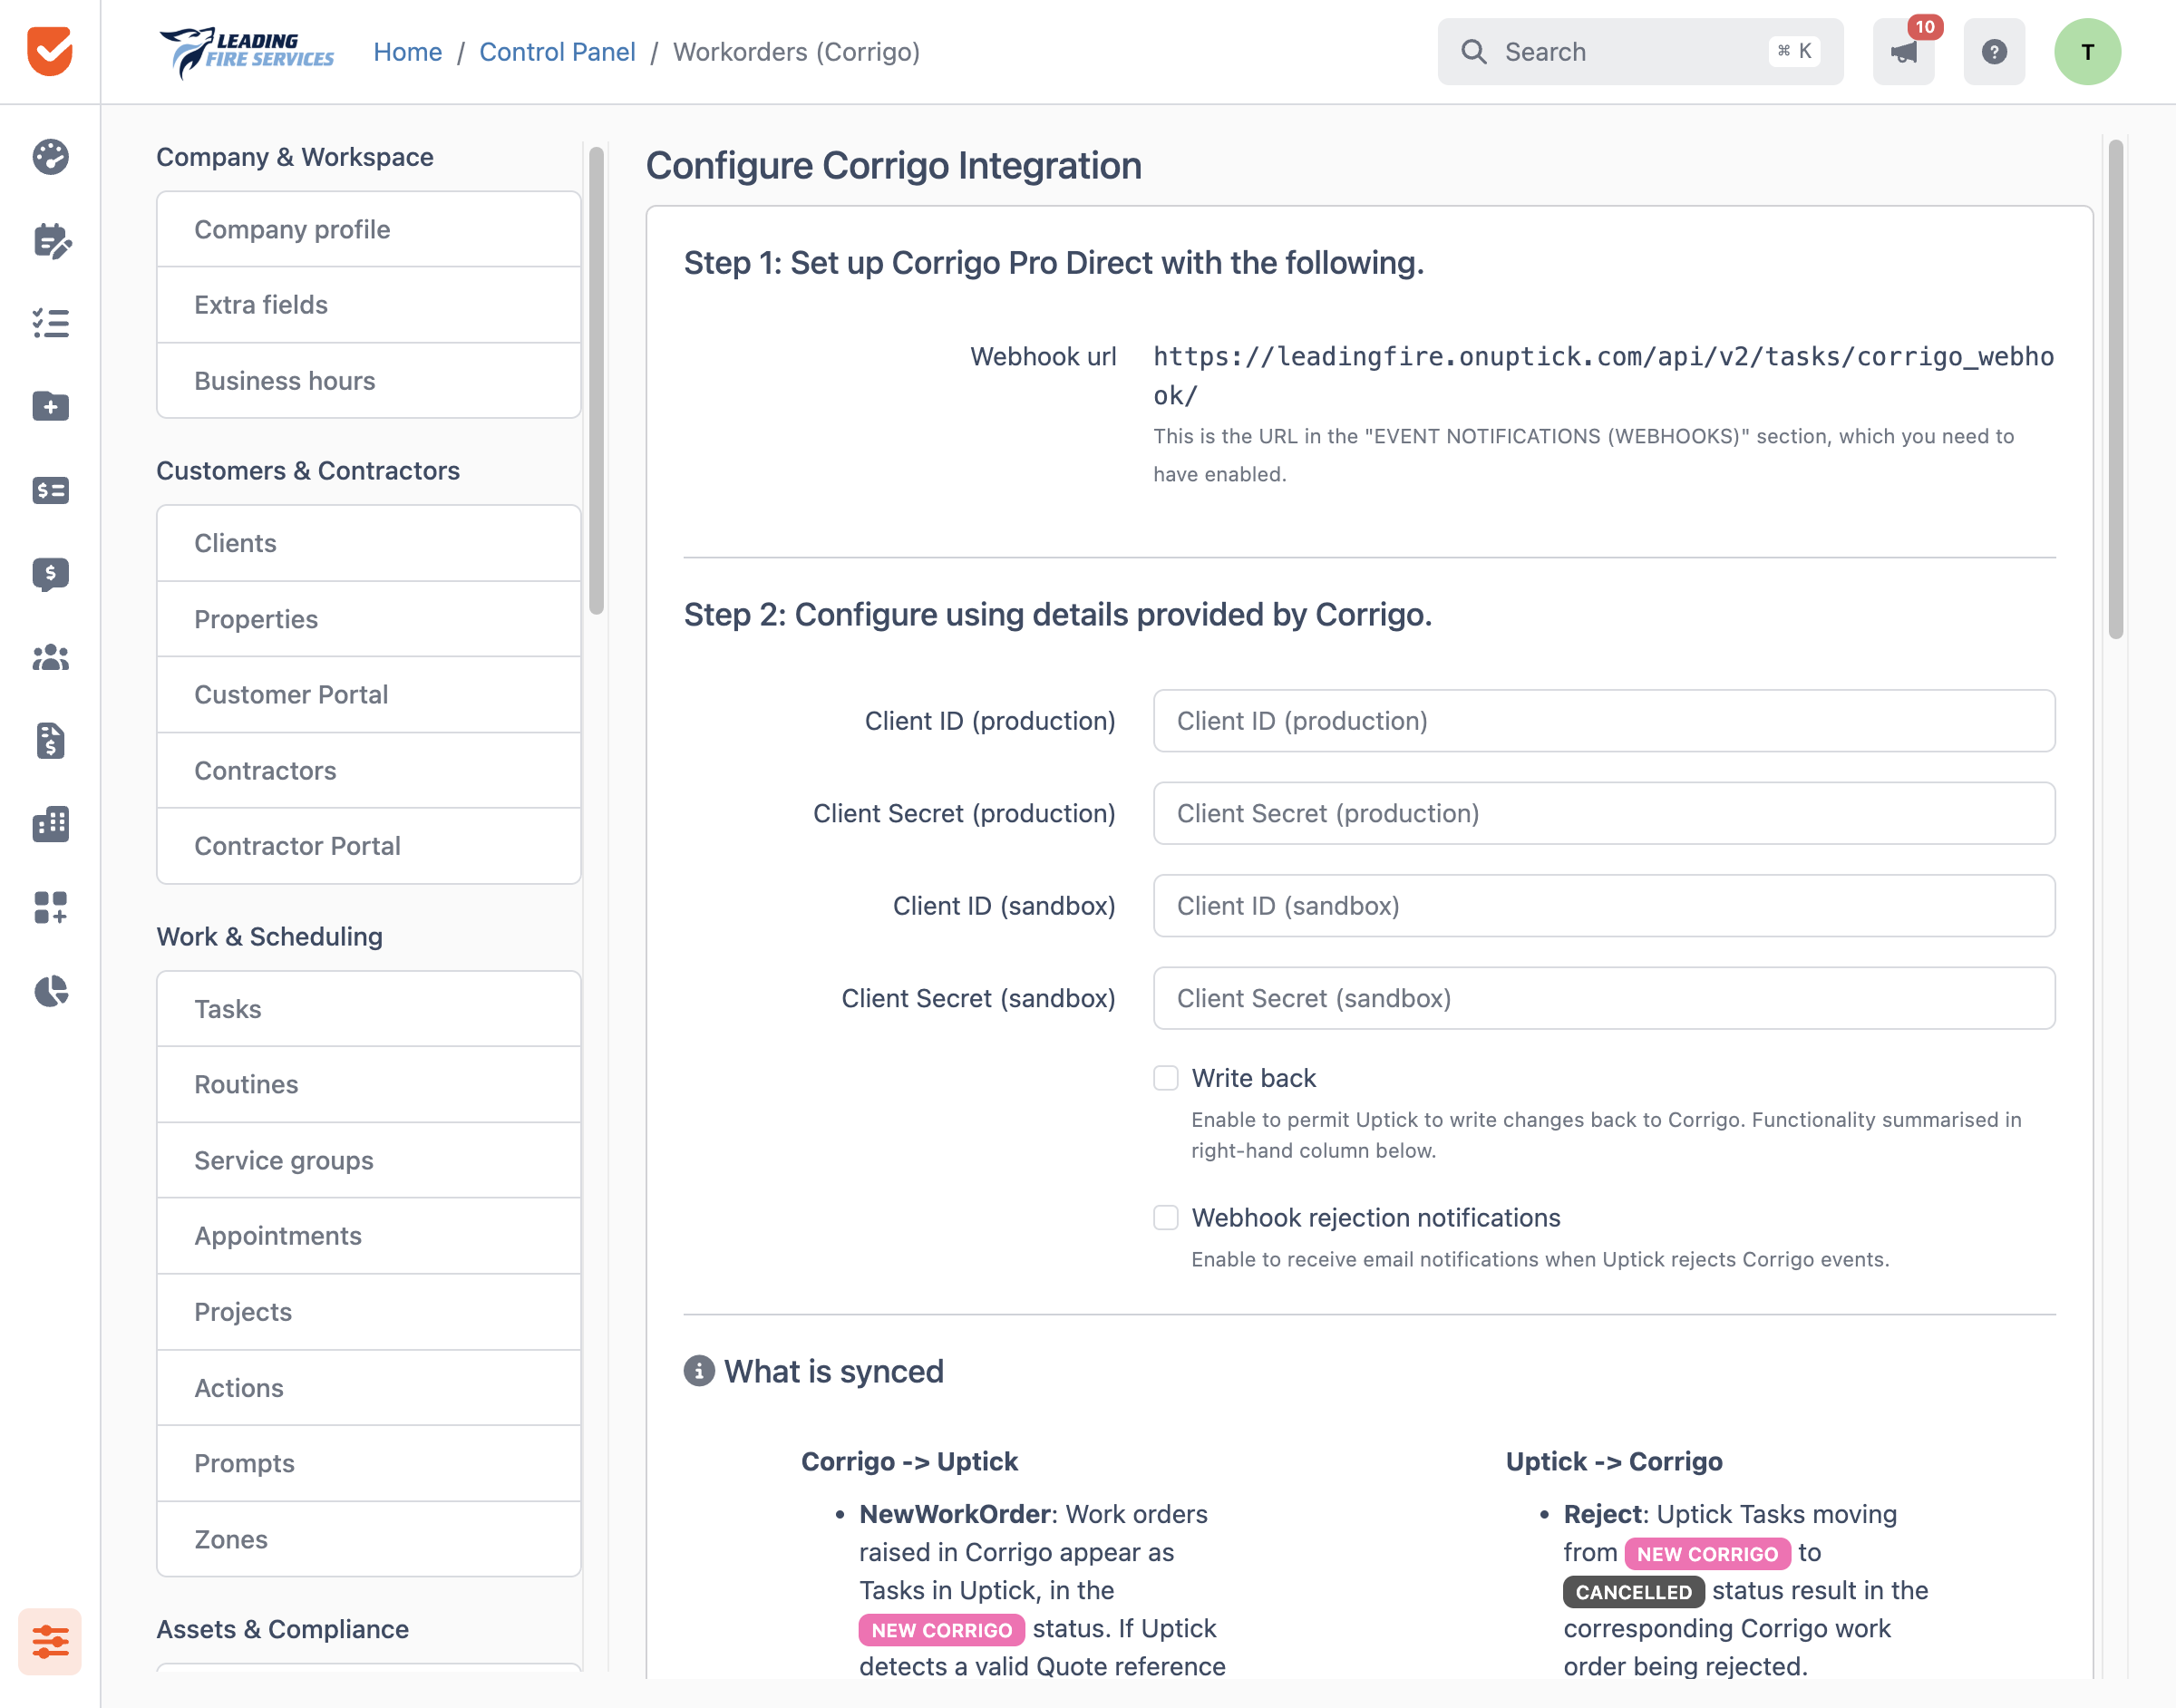This screenshot has height=1708, width=2176.
Task: Open the people group icon in sidebar
Action: (x=50, y=657)
